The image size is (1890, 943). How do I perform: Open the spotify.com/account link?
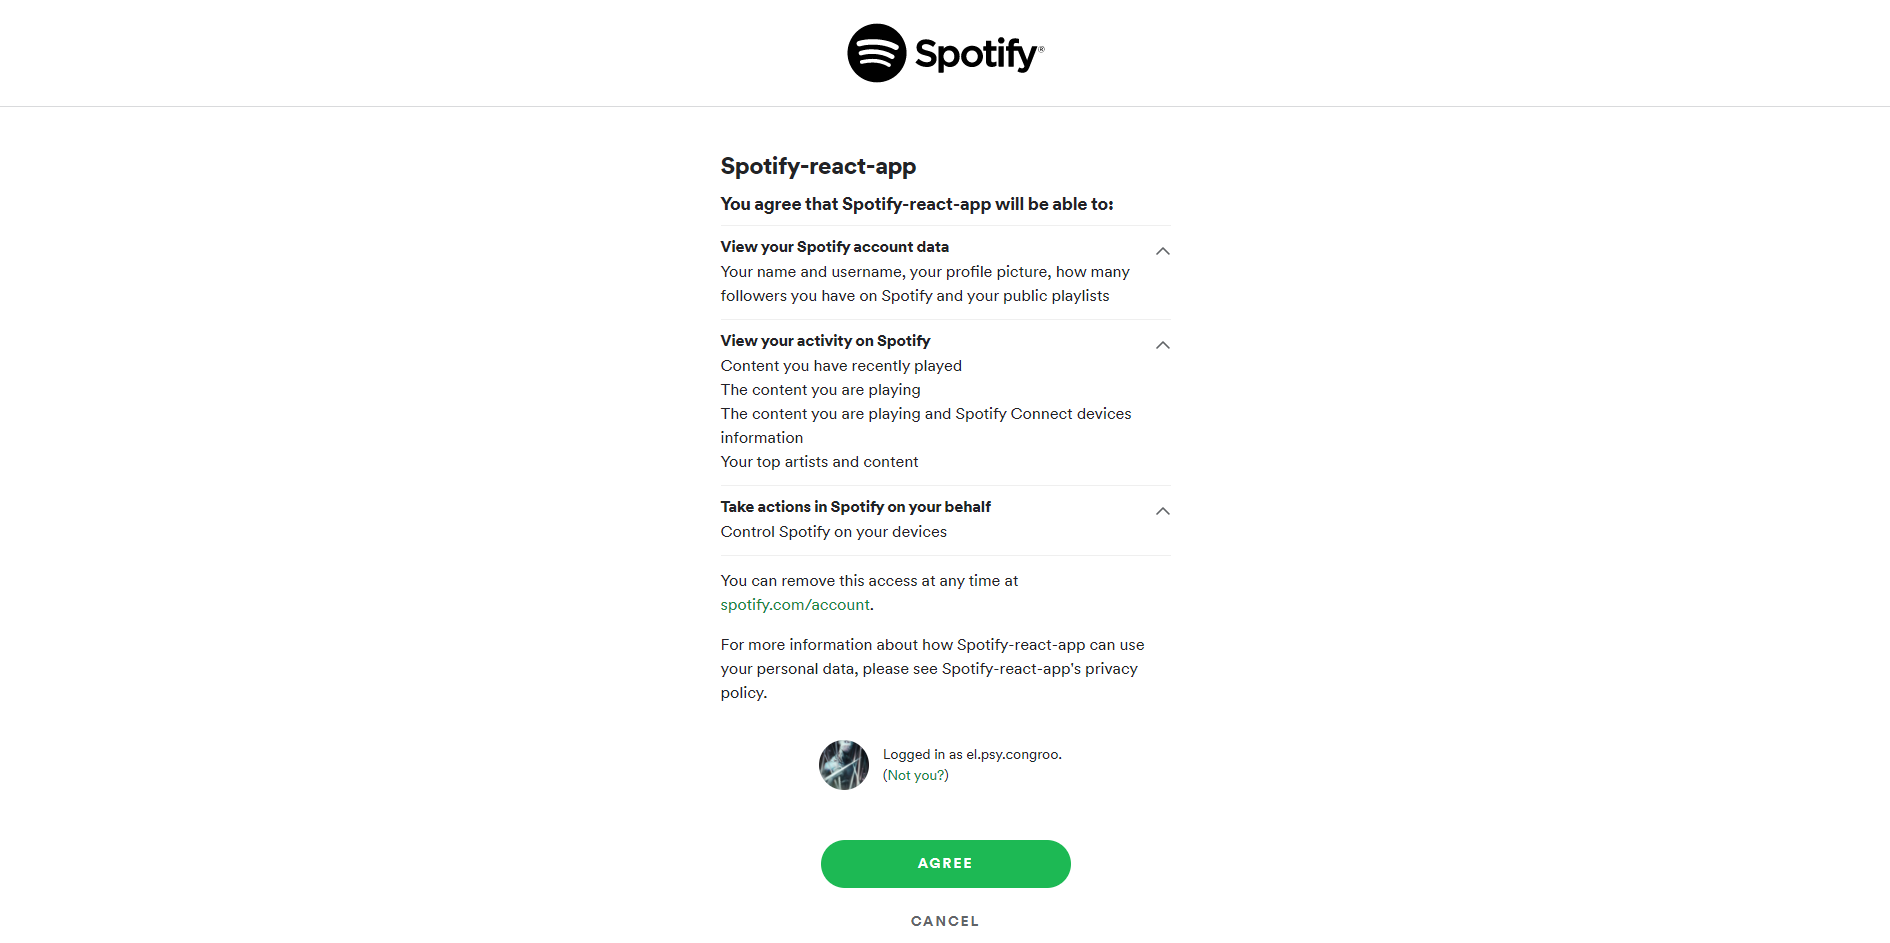(x=794, y=604)
